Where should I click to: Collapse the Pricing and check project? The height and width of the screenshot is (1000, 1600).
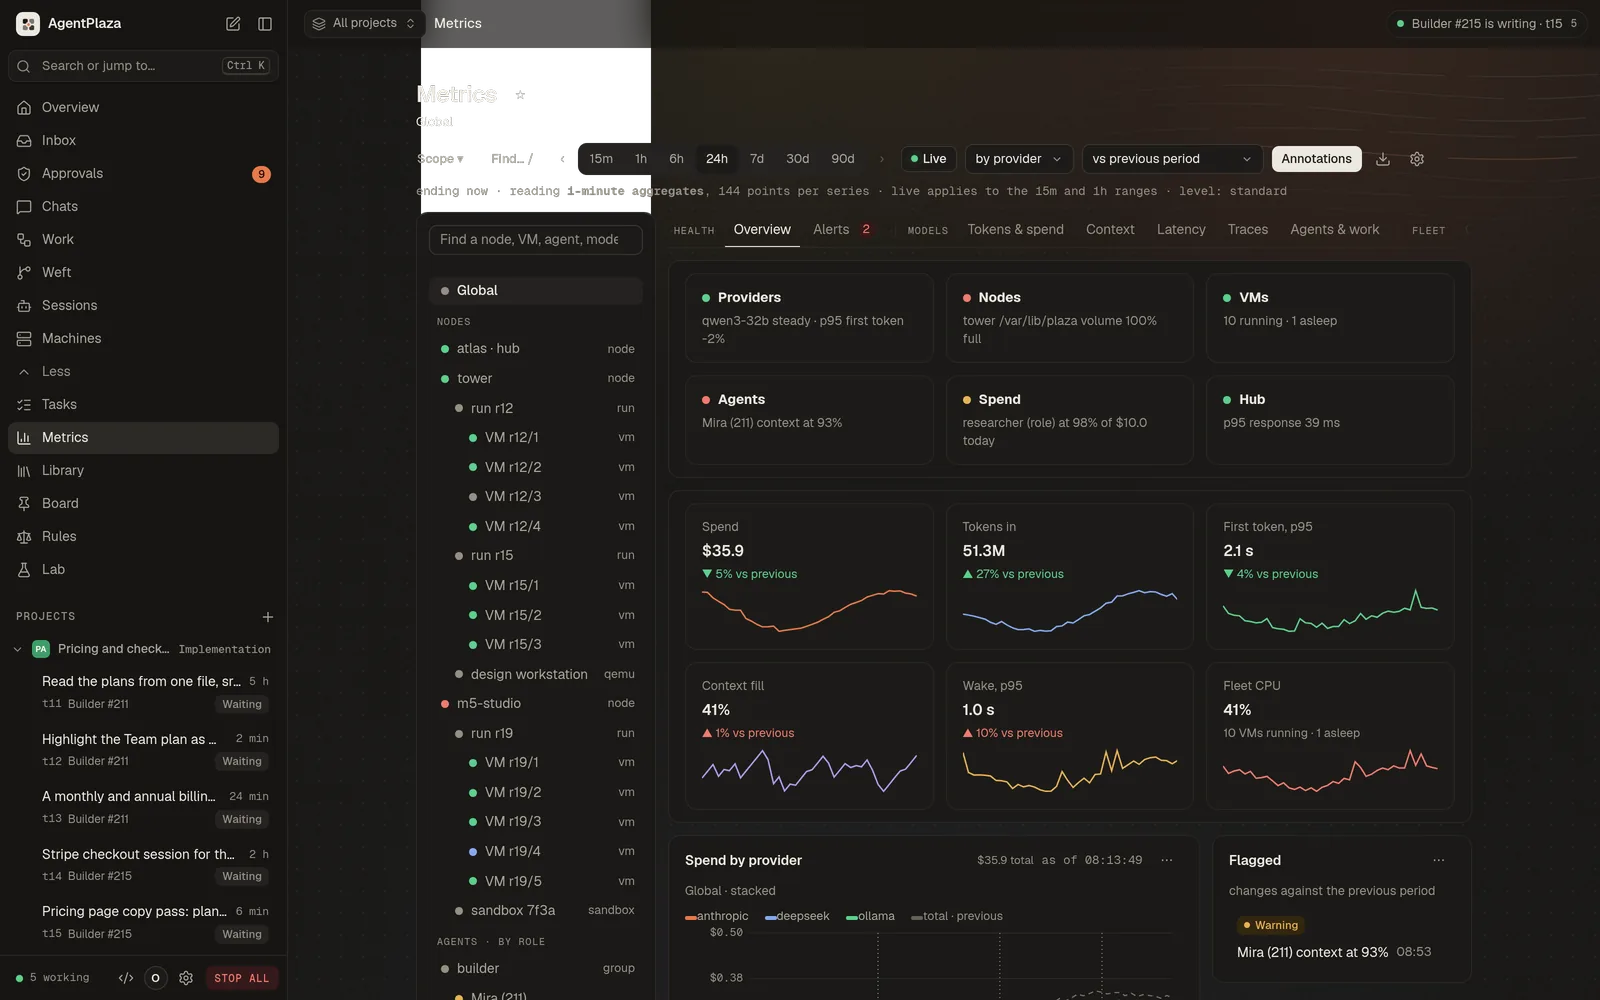point(18,649)
